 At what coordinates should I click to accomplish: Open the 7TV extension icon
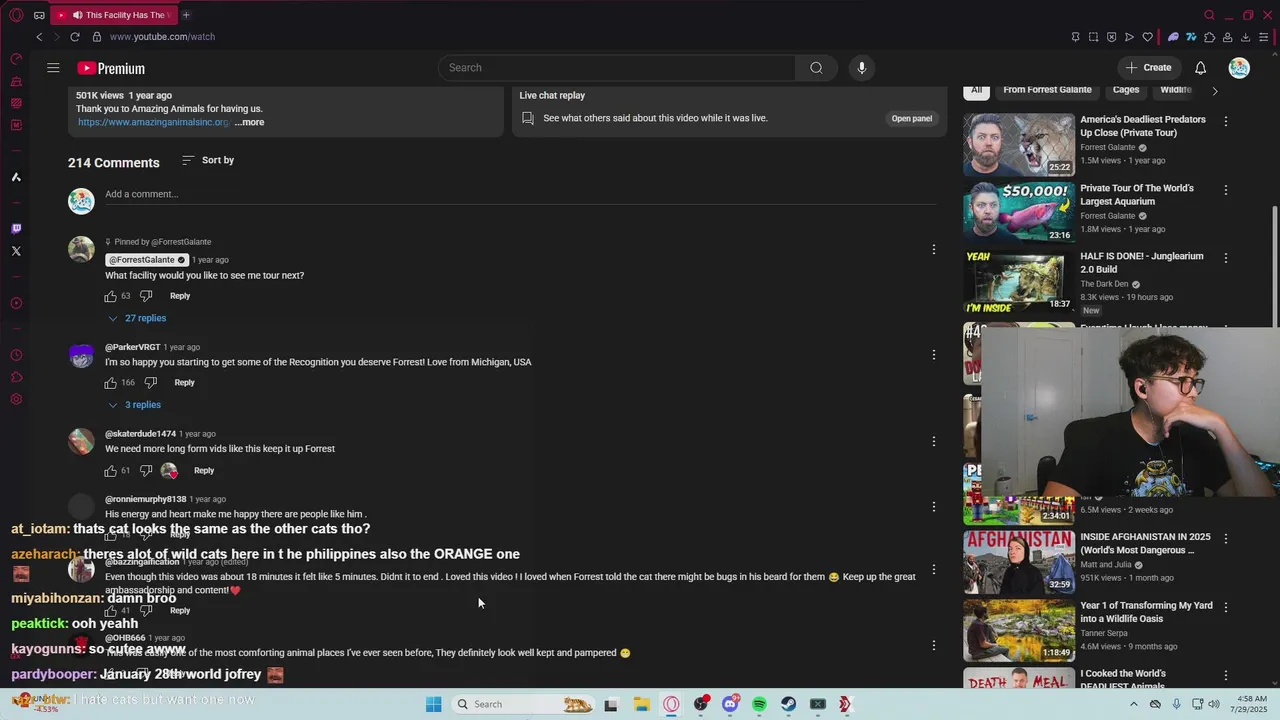(1192, 37)
